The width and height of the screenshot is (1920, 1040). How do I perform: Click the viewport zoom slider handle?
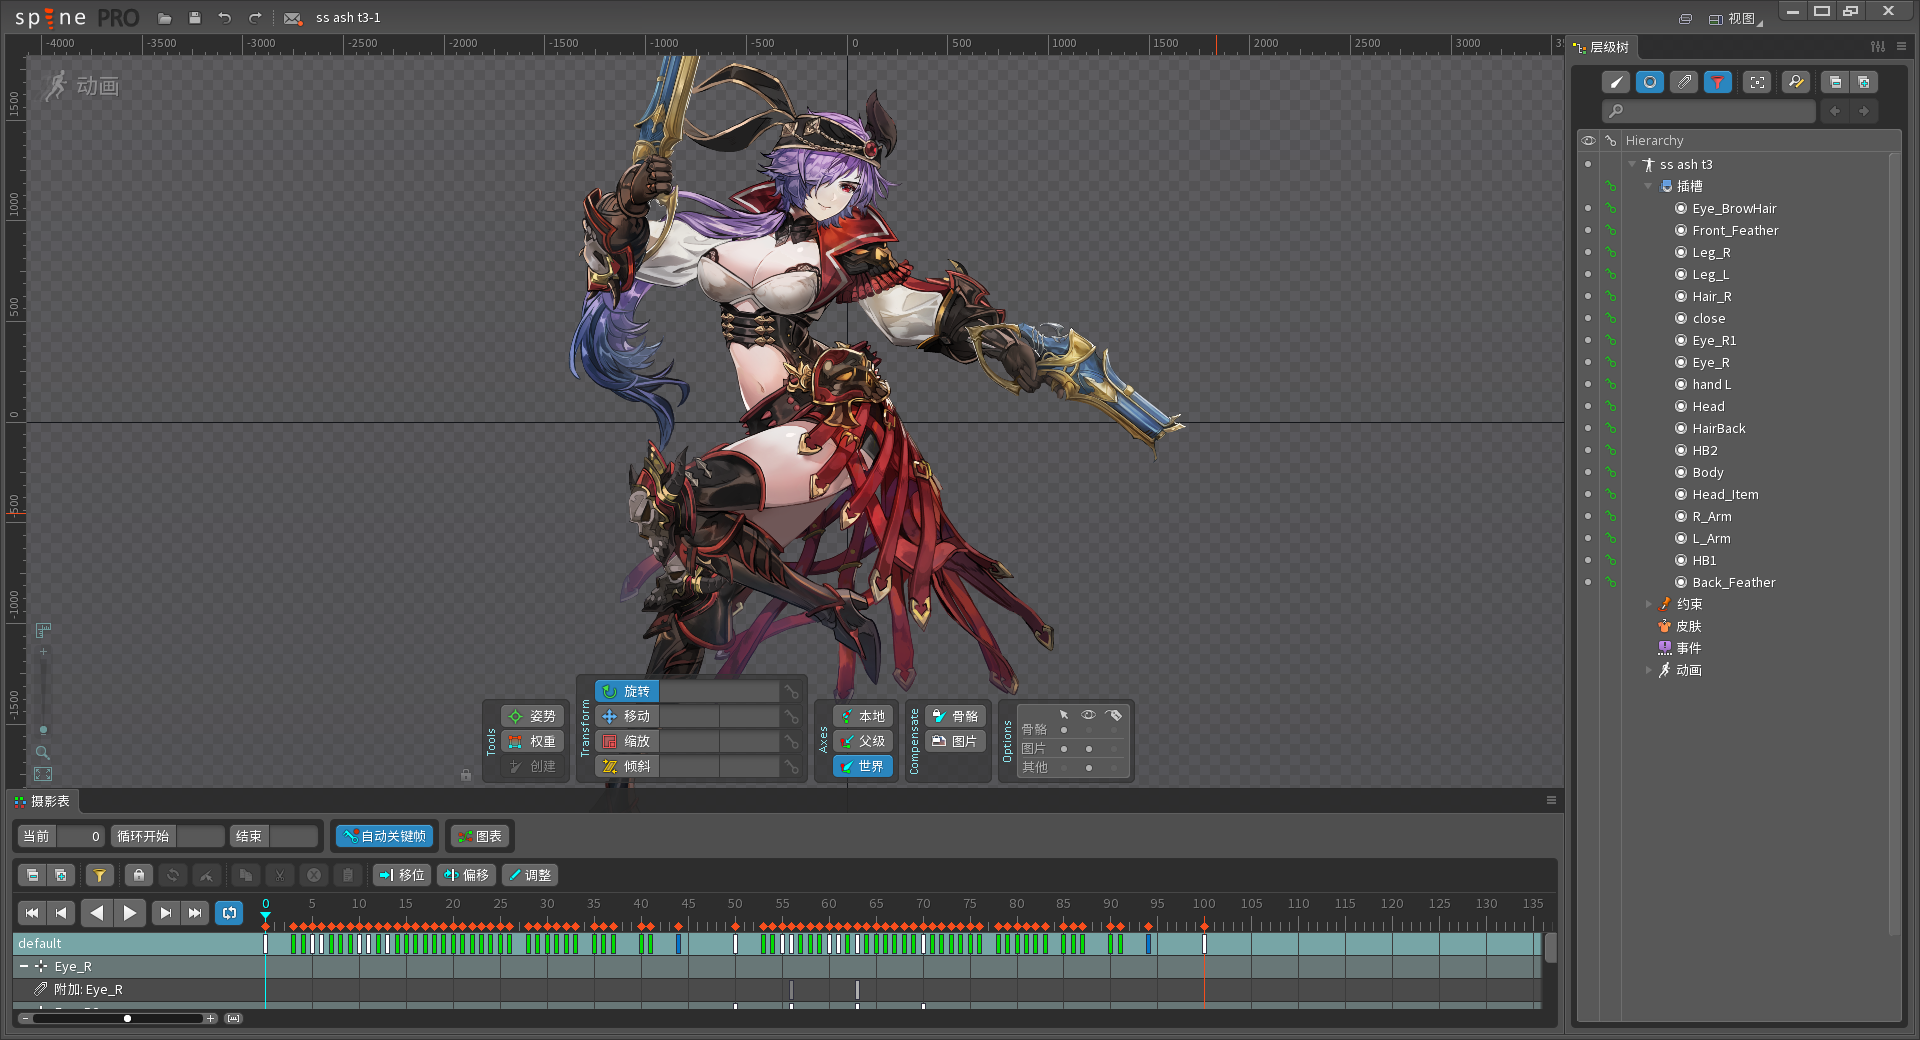(43, 730)
